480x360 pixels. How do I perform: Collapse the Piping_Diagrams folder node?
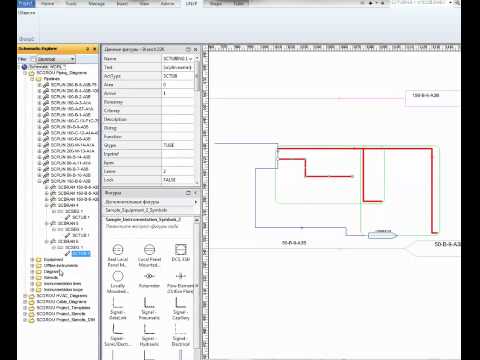point(25,73)
